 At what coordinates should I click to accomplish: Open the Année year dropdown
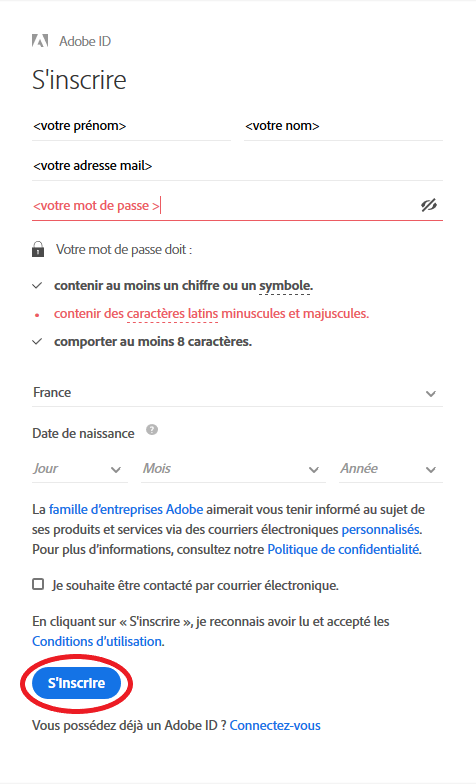[391, 468]
